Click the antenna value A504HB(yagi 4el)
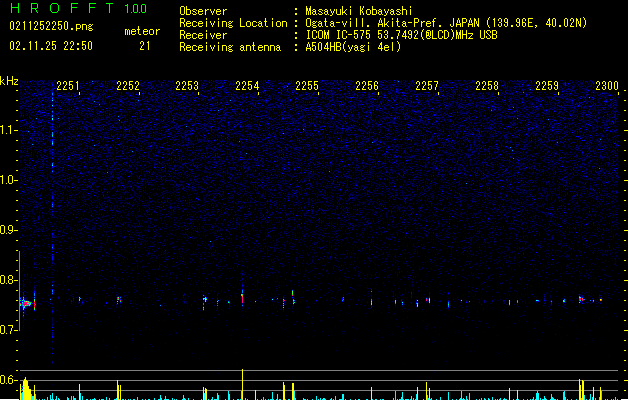 (353, 47)
